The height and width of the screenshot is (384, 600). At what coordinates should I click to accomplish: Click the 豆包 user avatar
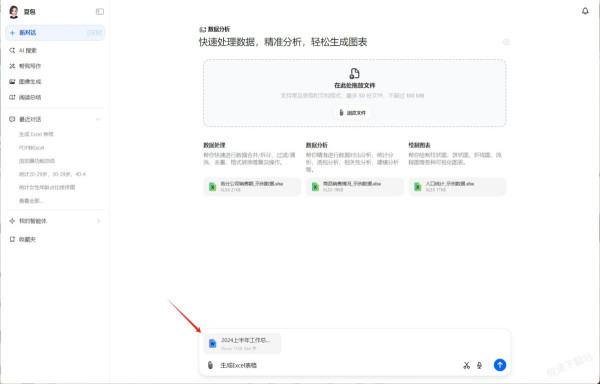pyautogui.click(x=14, y=12)
